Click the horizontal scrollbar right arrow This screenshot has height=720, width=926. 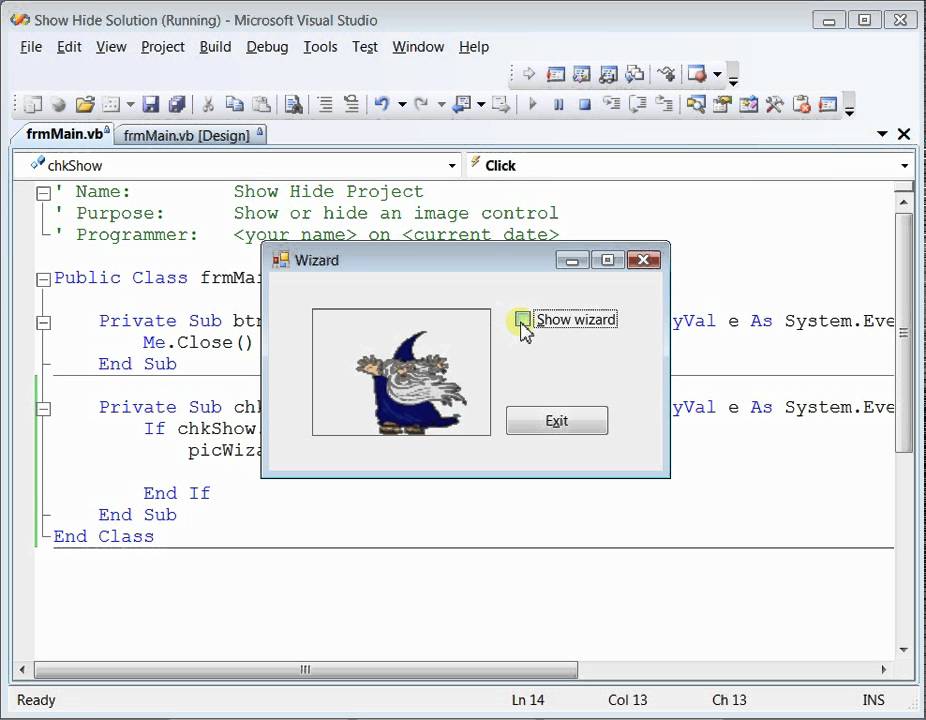point(883,670)
